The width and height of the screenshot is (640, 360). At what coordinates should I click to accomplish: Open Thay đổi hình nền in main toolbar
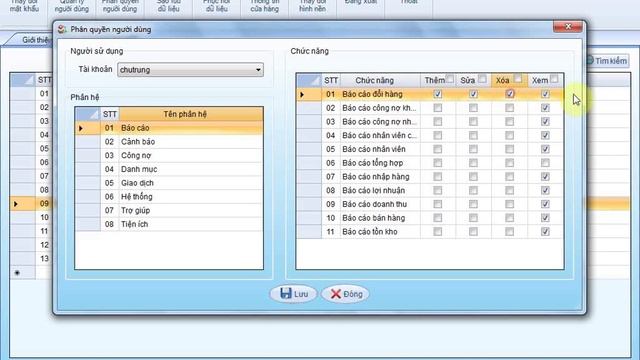(x=312, y=6)
